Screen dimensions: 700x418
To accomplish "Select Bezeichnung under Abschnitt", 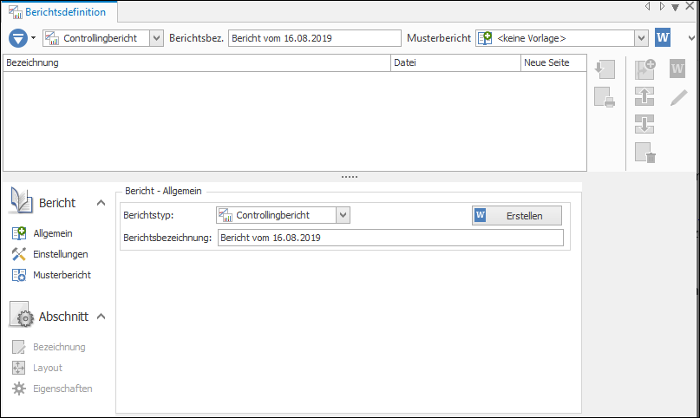I will tap(59, 347).
